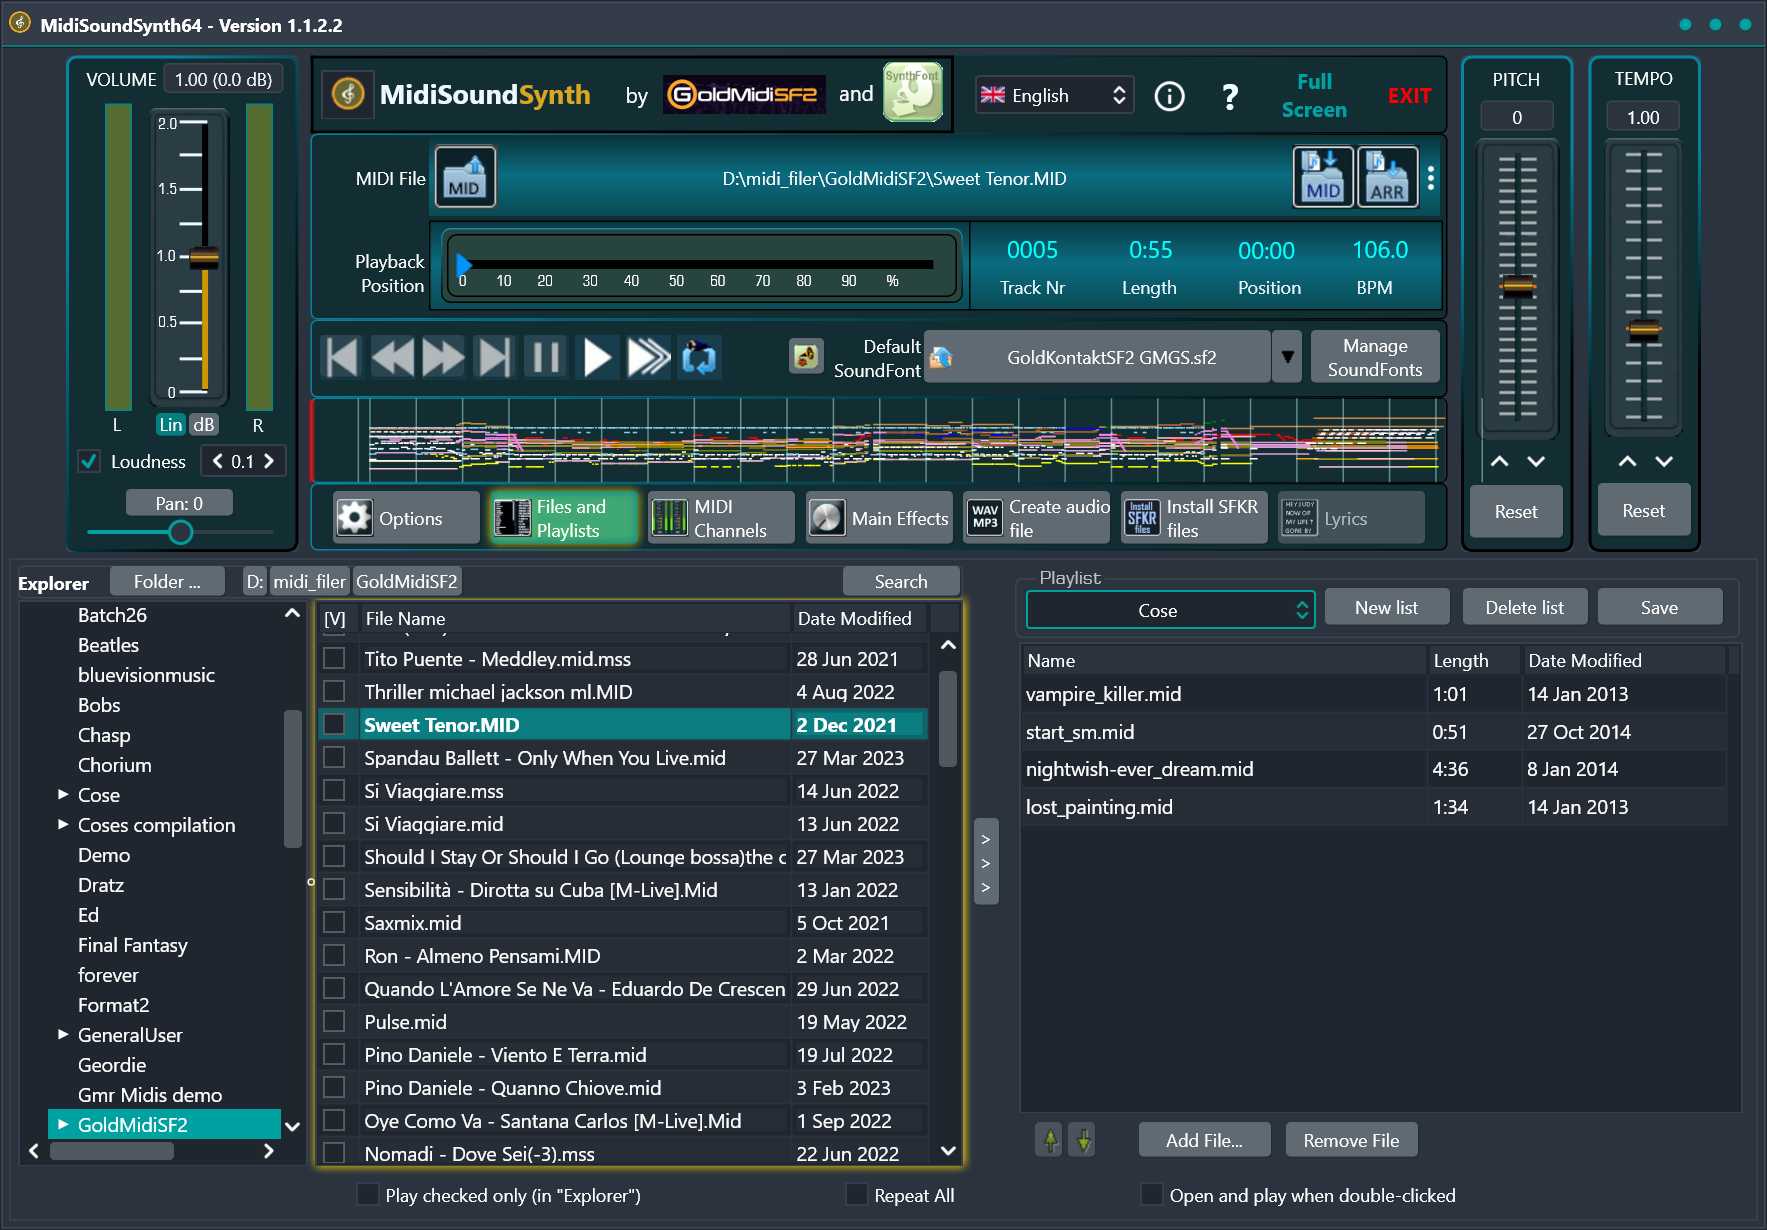Decrease the tempo with the down chevron

(x=1664, y=461)
